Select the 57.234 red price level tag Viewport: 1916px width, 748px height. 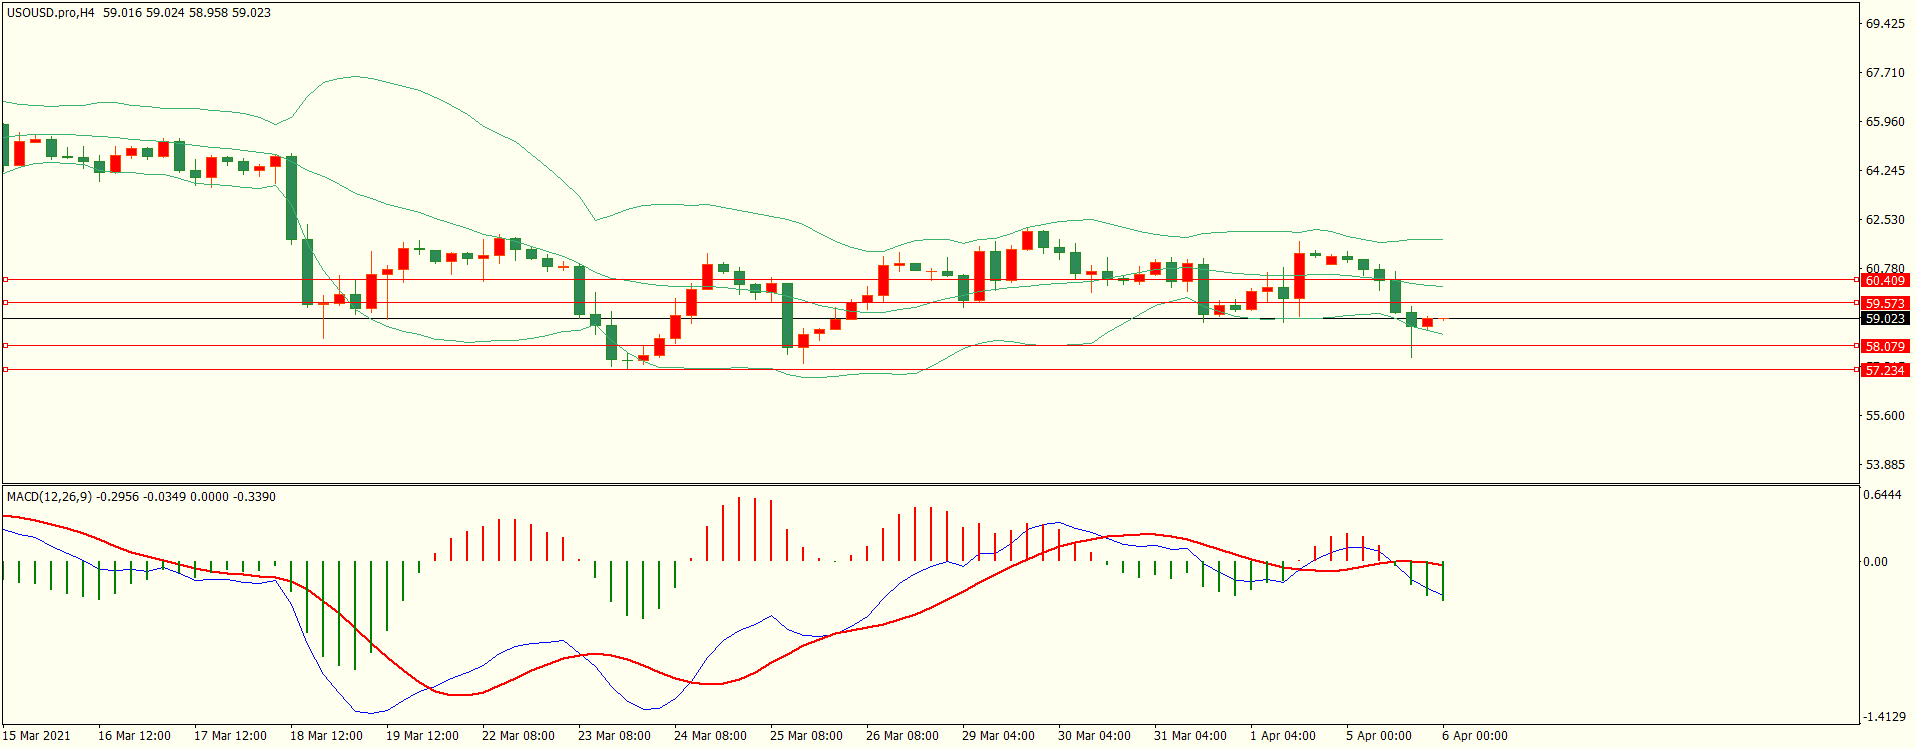1885,371
